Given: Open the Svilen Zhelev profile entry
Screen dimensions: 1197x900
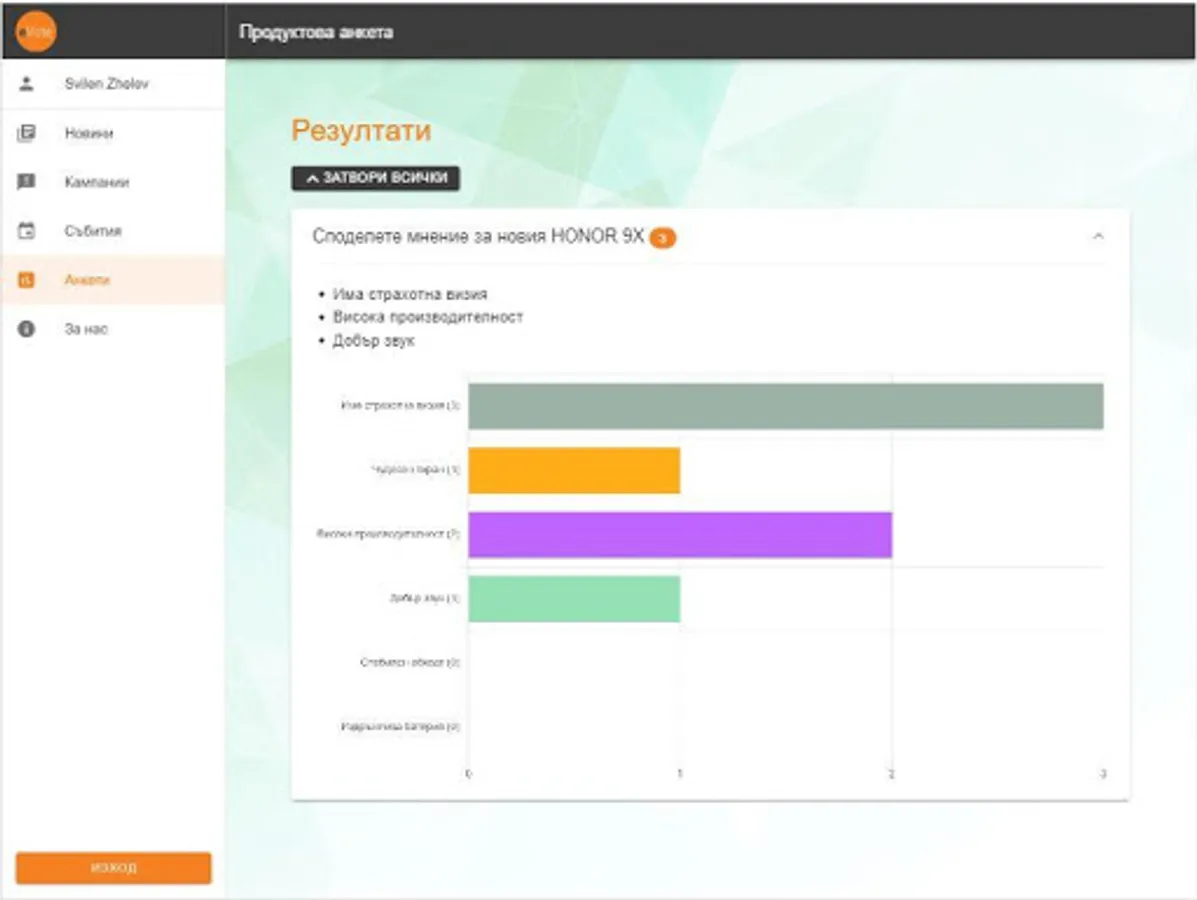Looking at the screenshot, I should coord(113,84).
